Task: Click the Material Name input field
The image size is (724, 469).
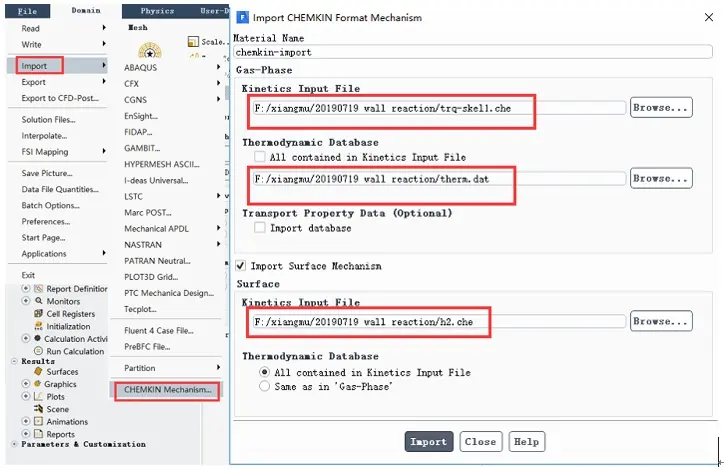Action: tap(473, 52)
